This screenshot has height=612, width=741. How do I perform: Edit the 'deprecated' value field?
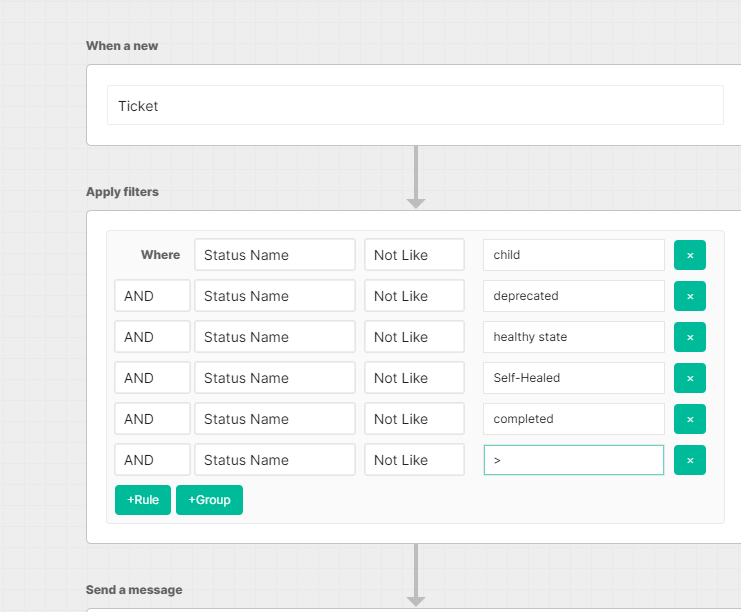point(573,296)
